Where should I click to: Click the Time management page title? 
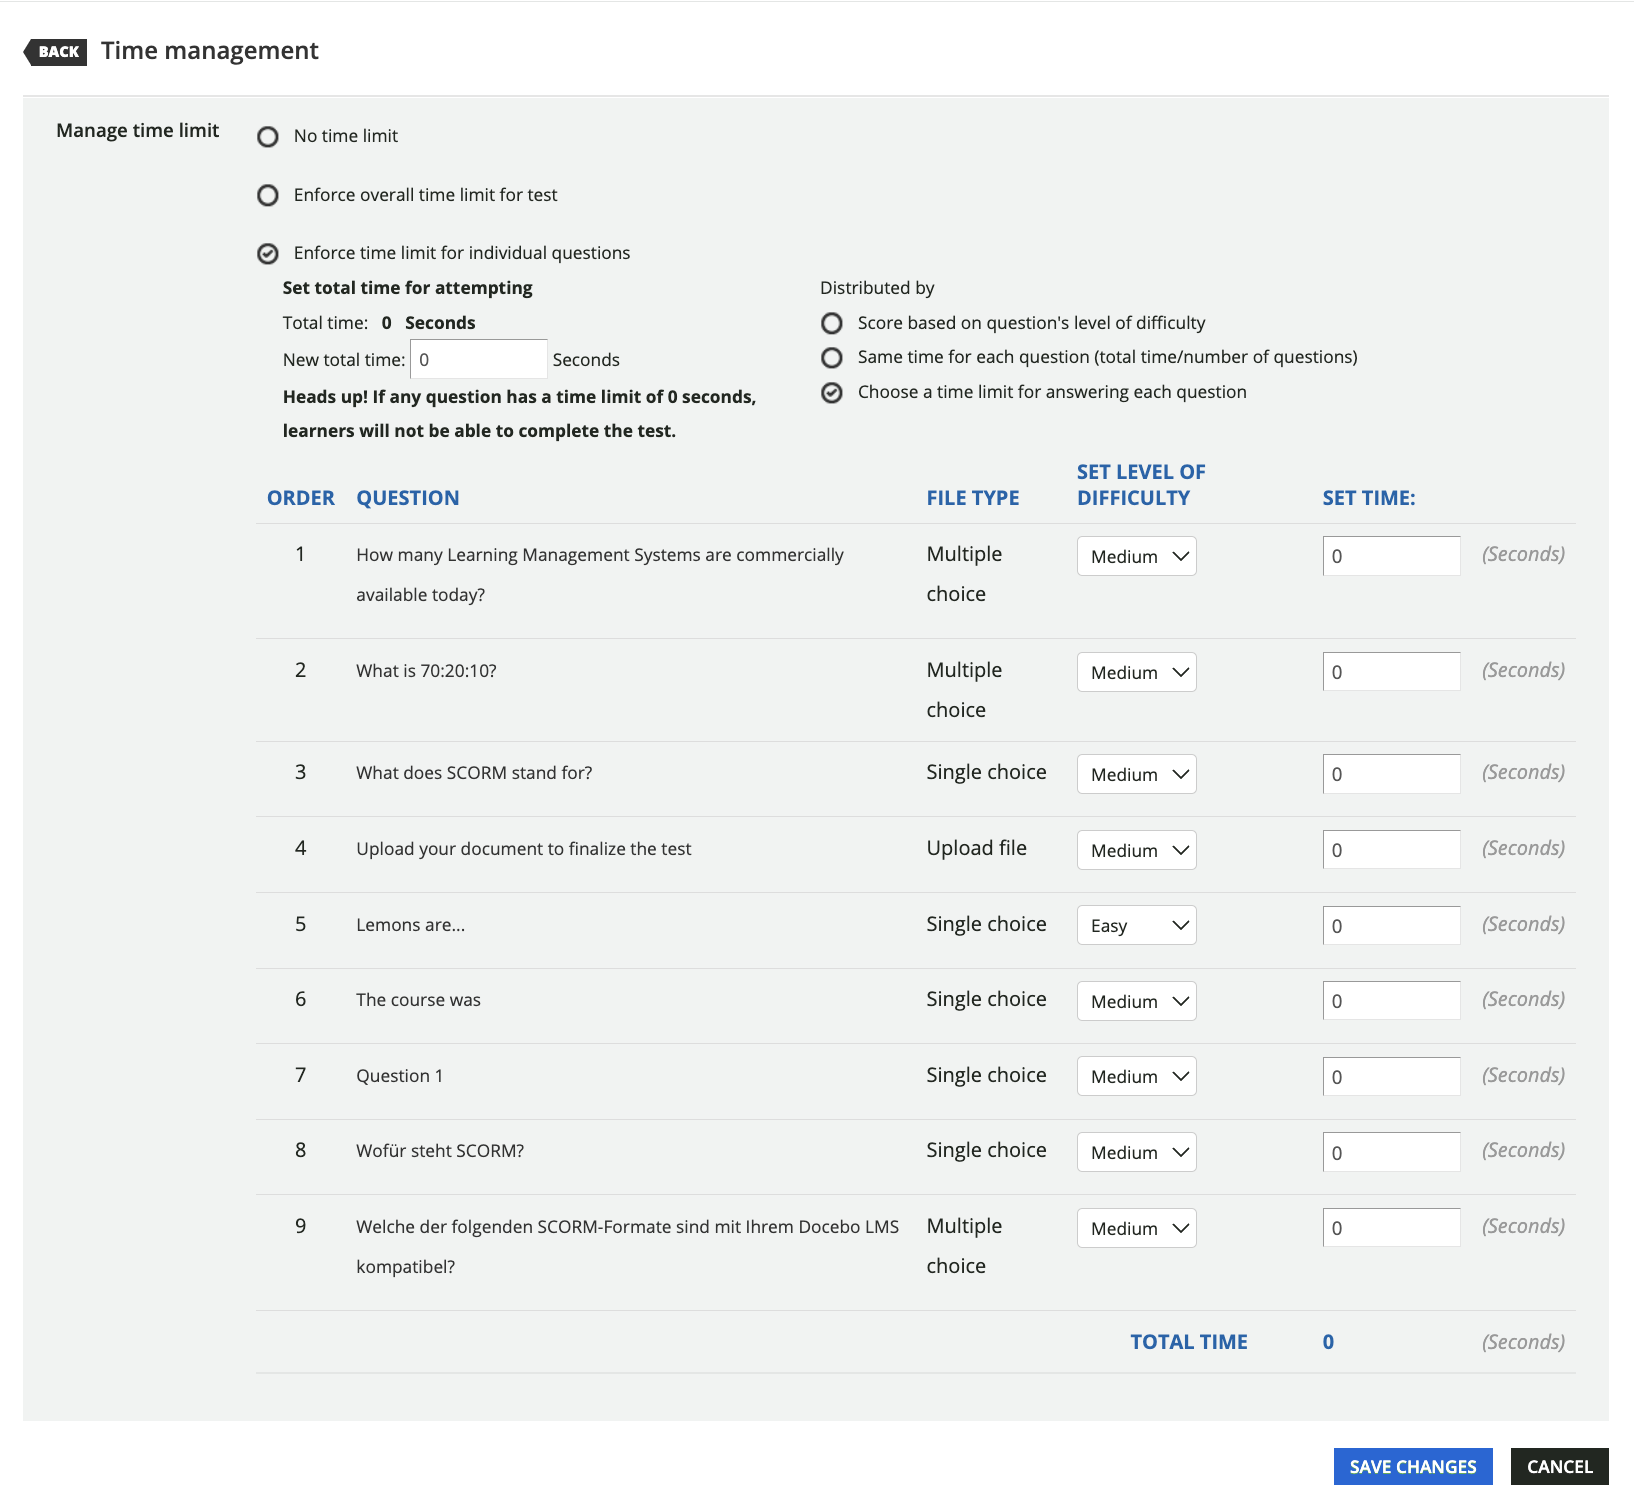pos(210,51)
